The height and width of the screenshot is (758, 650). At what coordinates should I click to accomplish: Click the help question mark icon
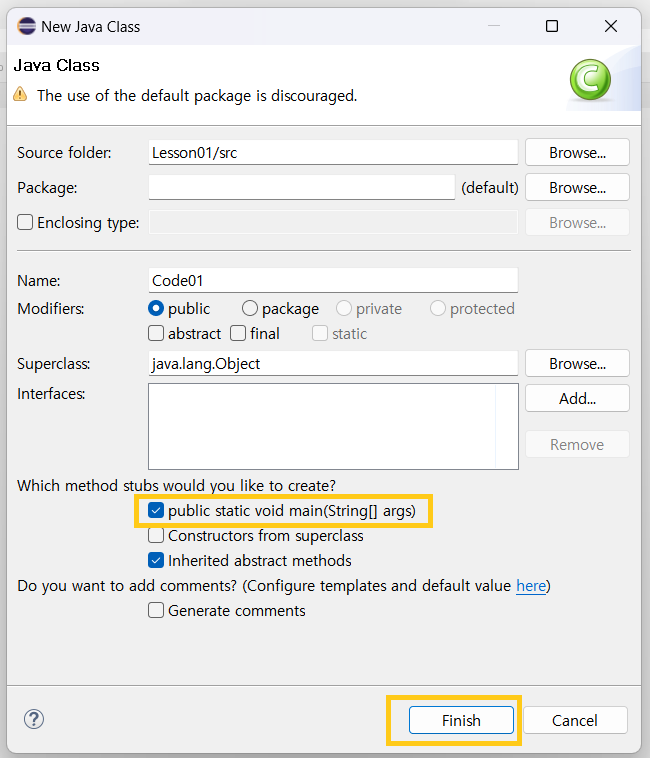coord(34,719)
